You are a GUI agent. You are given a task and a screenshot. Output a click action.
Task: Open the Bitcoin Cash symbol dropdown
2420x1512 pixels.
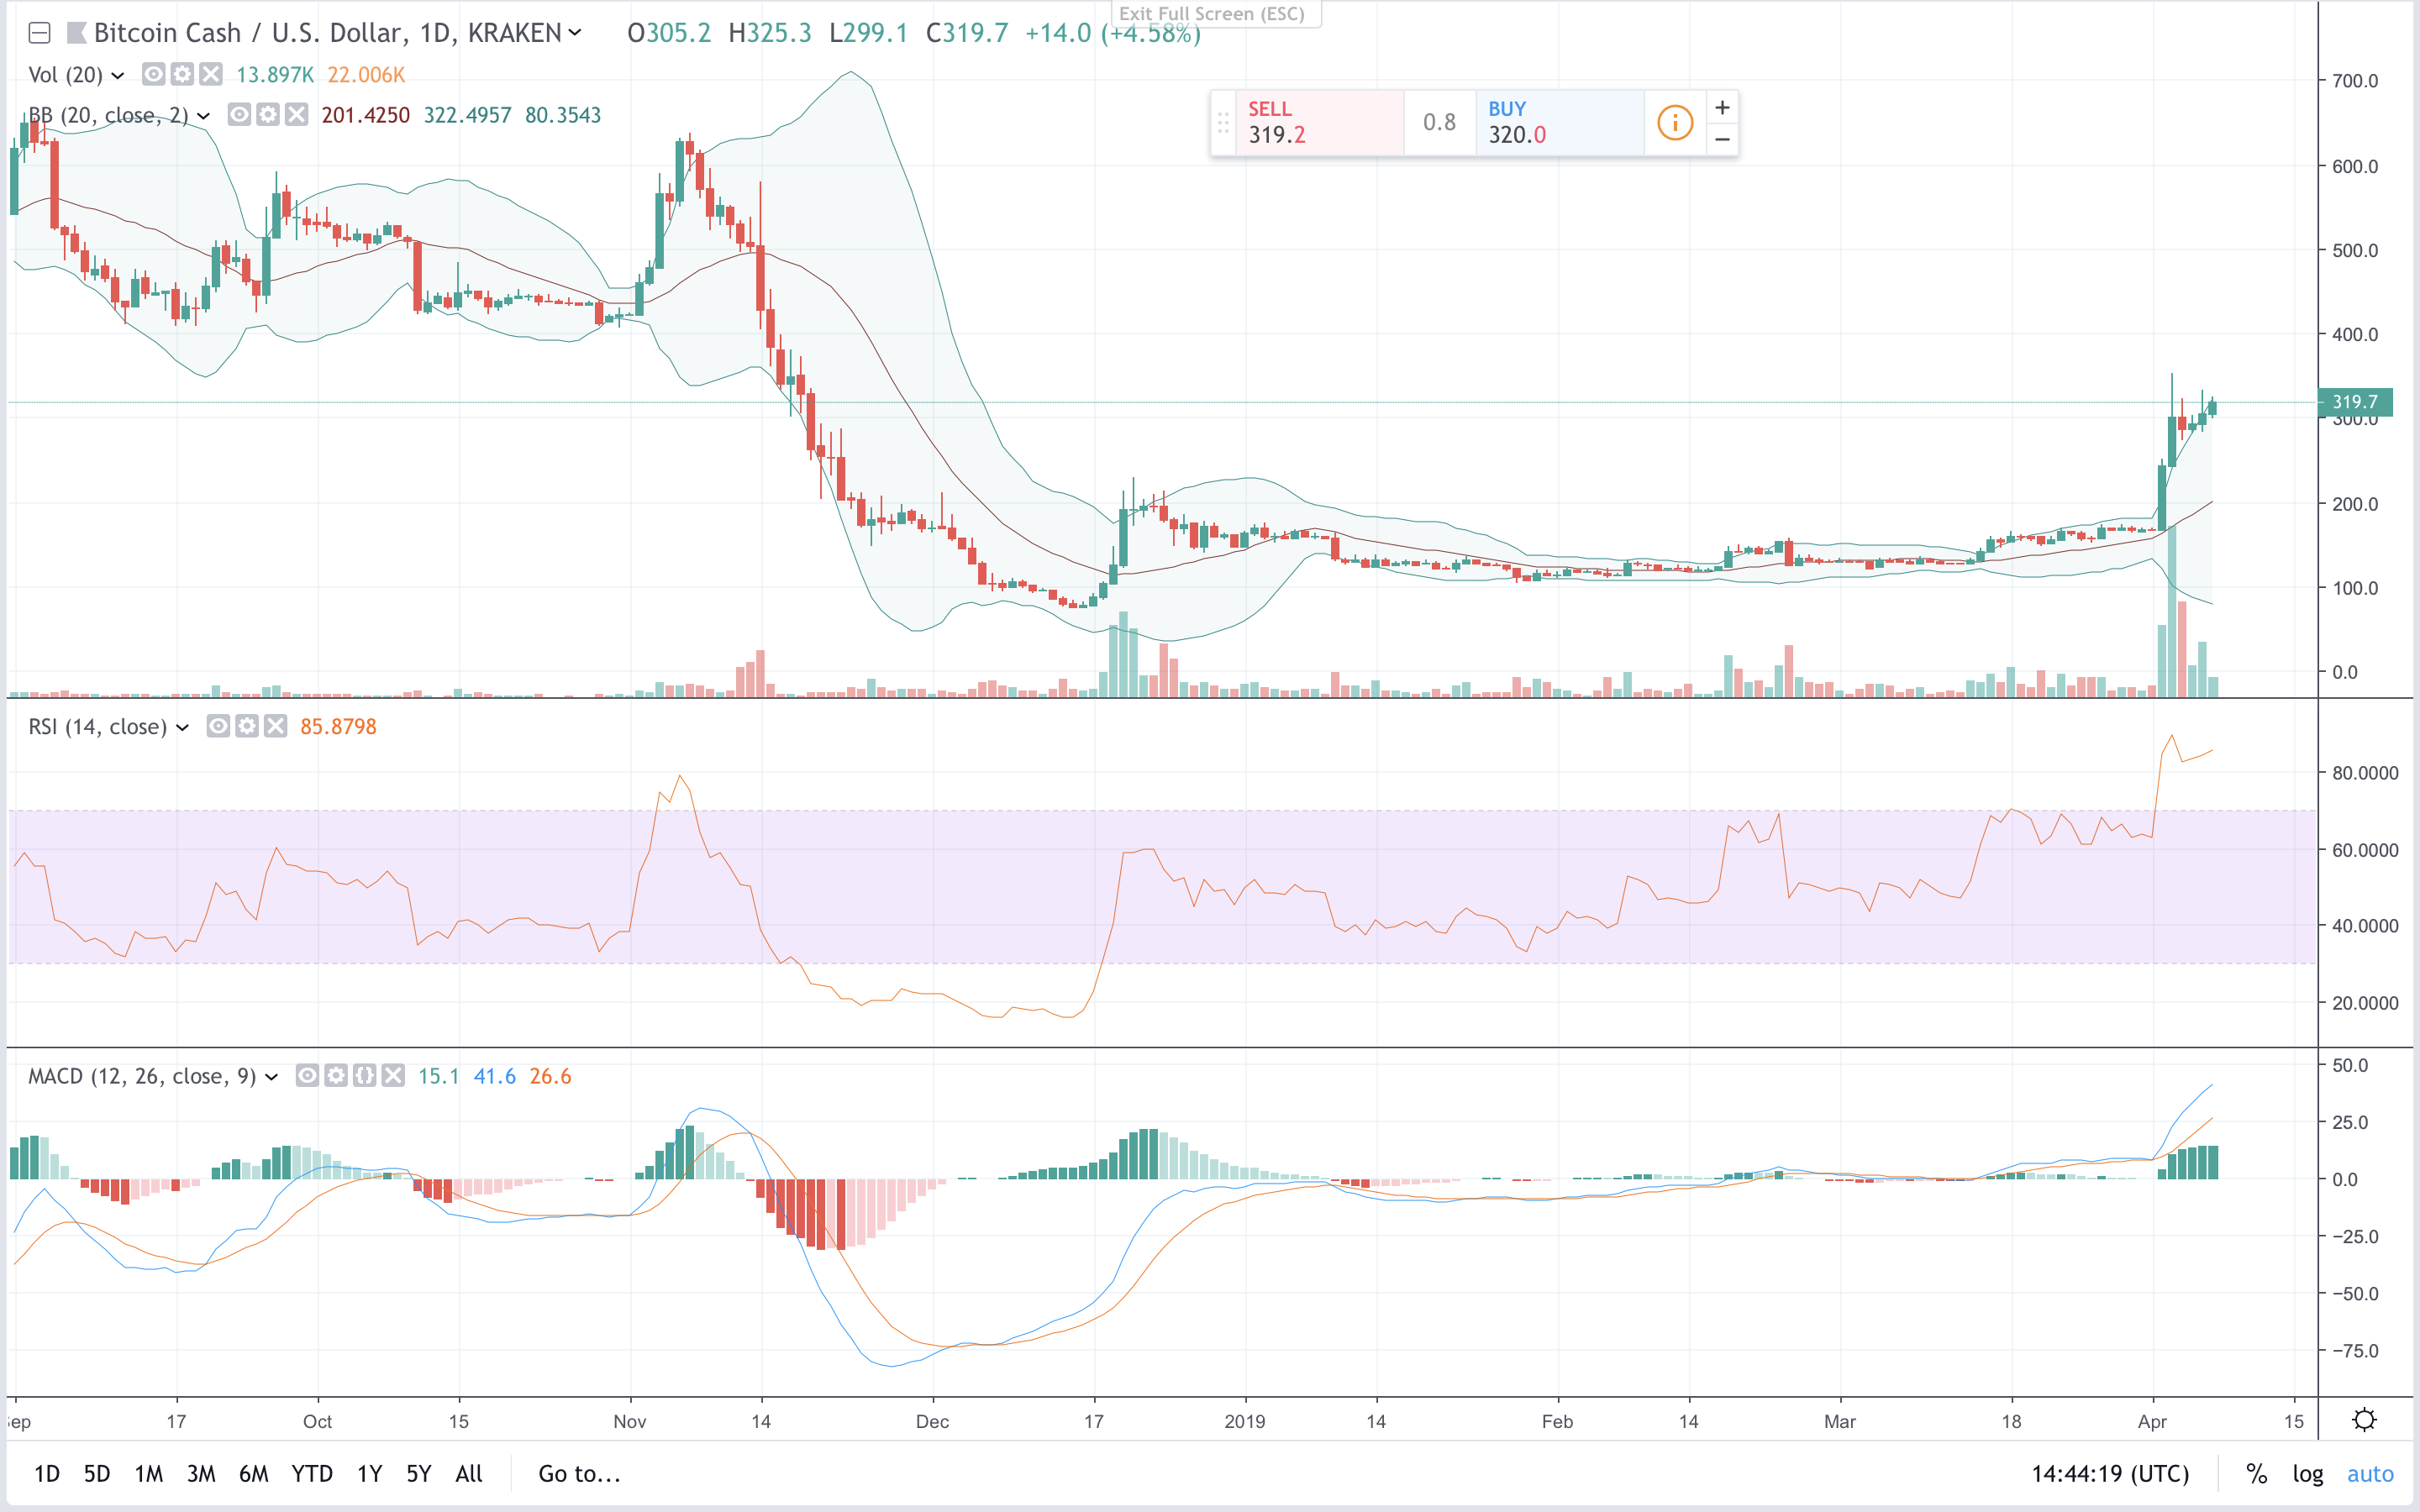[573, 33]
